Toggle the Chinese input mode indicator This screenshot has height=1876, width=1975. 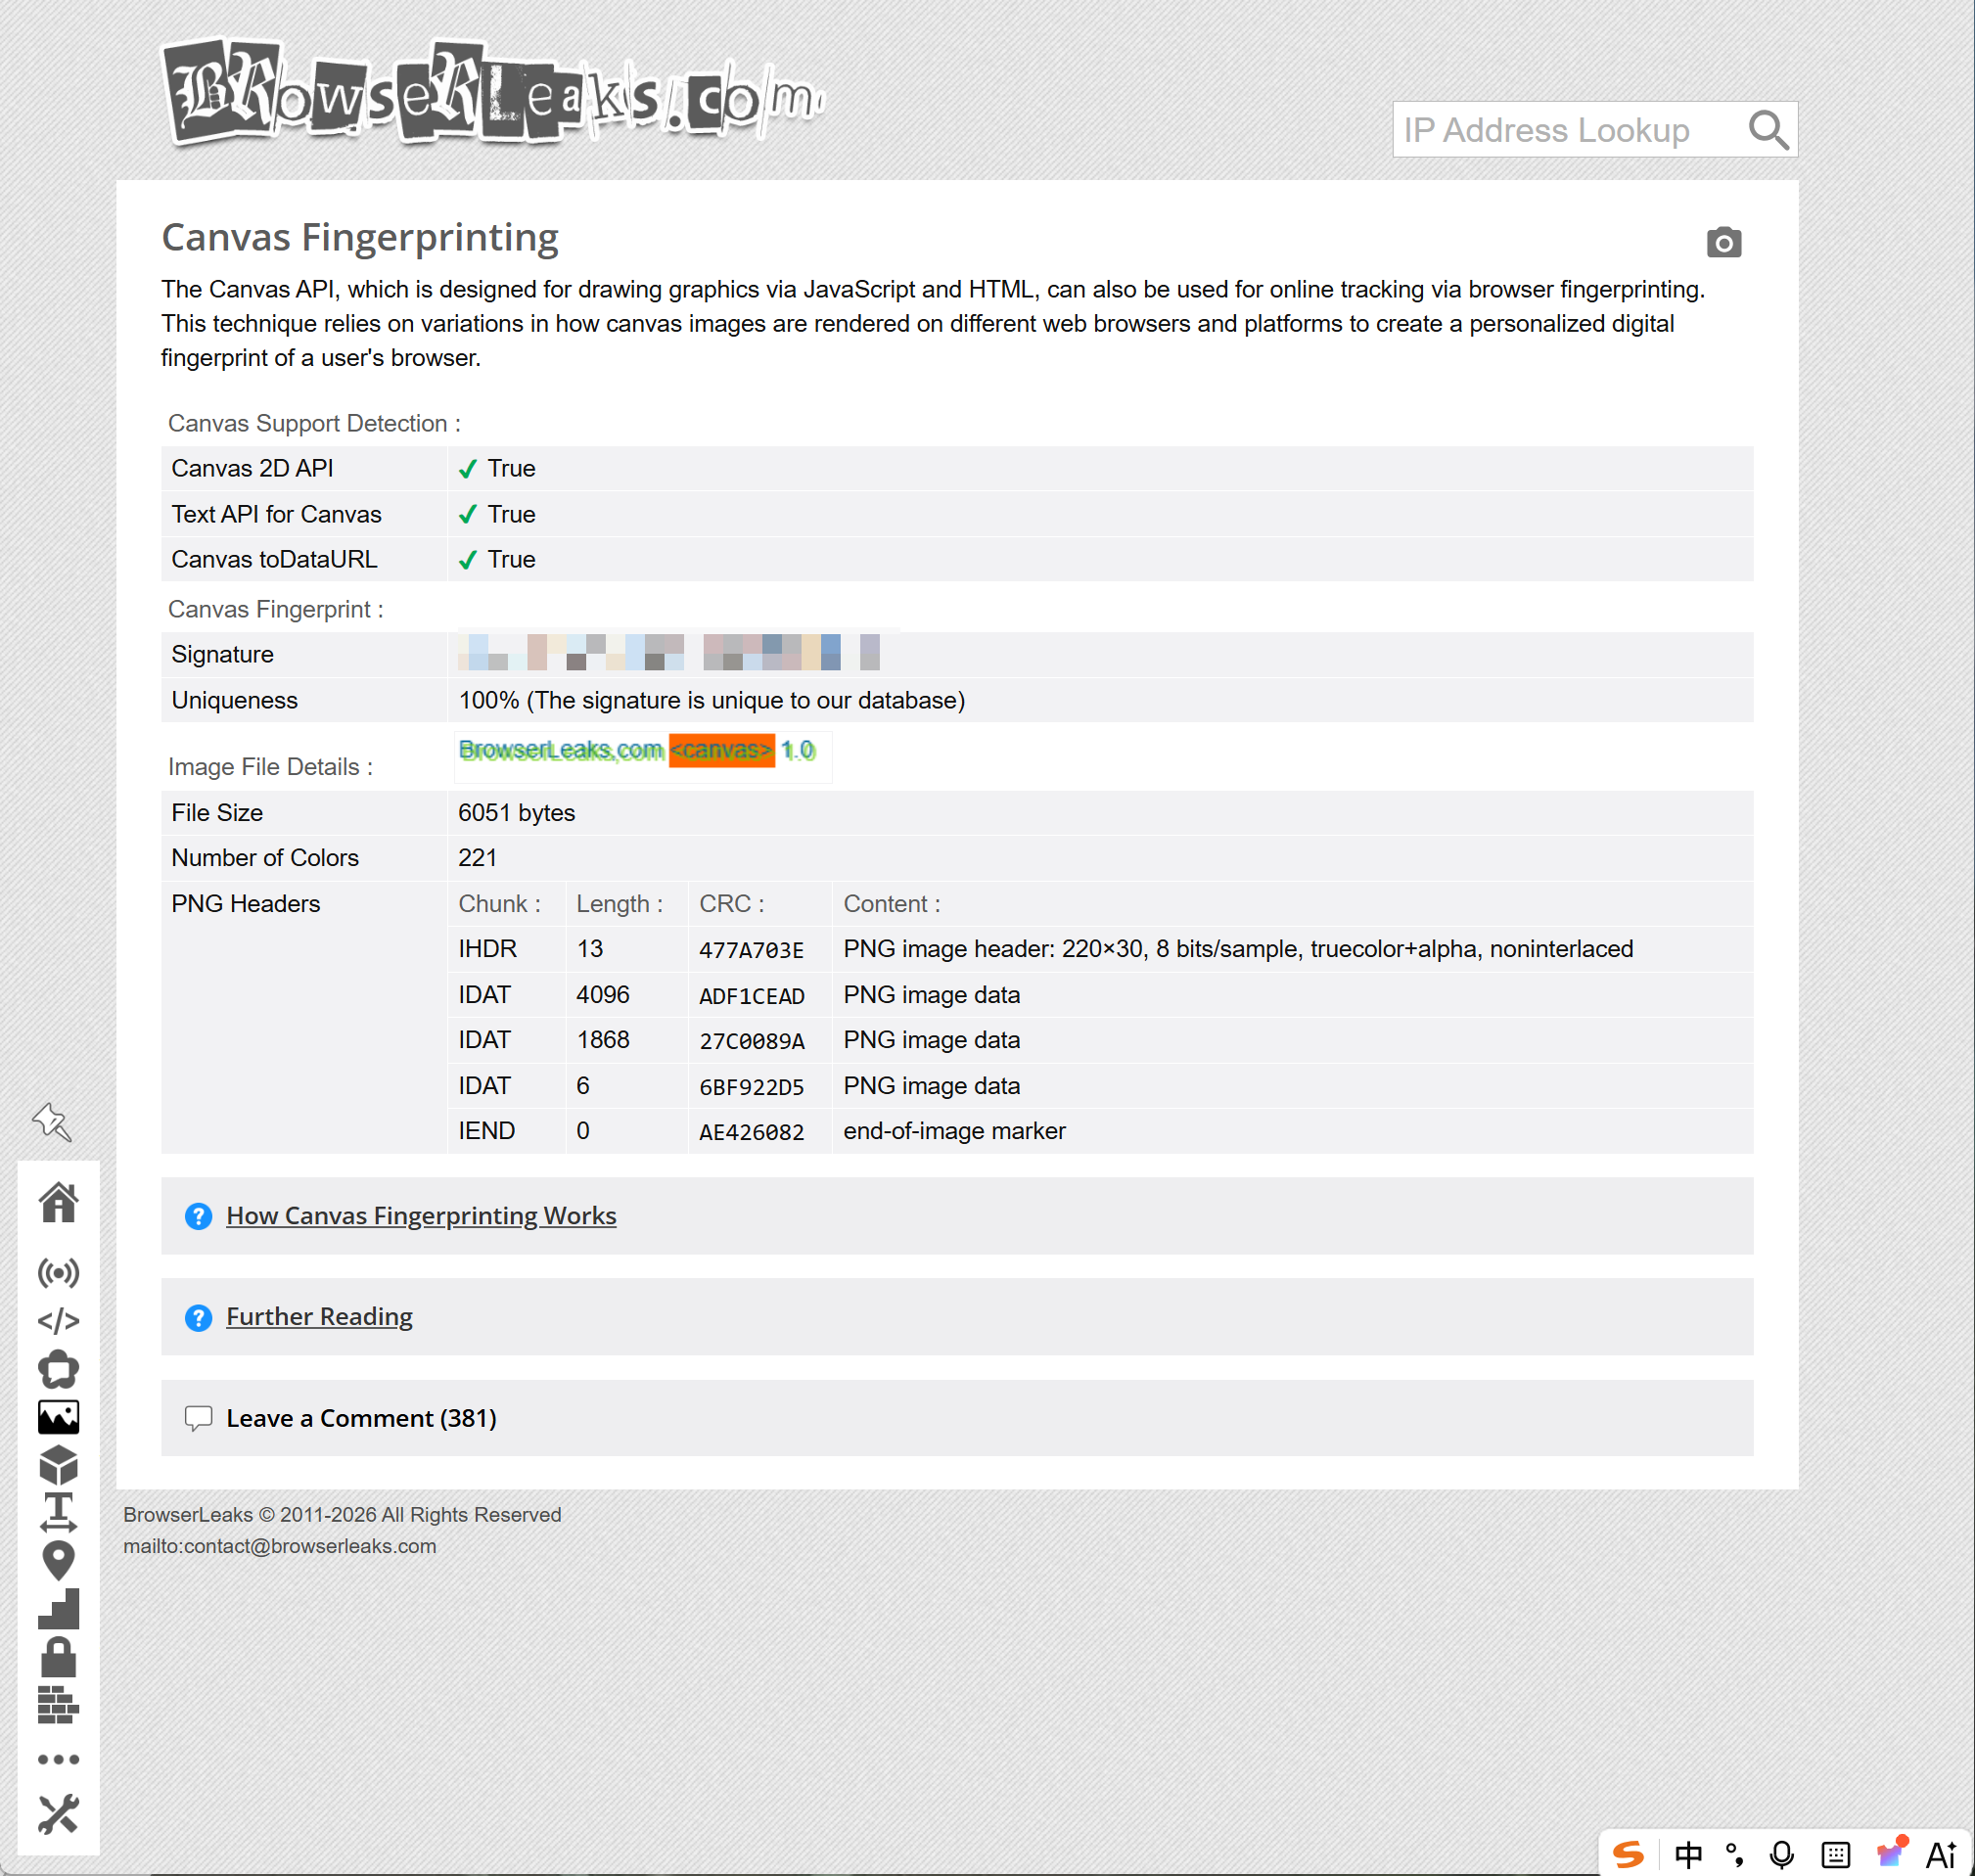[x=1688, y=1855]
